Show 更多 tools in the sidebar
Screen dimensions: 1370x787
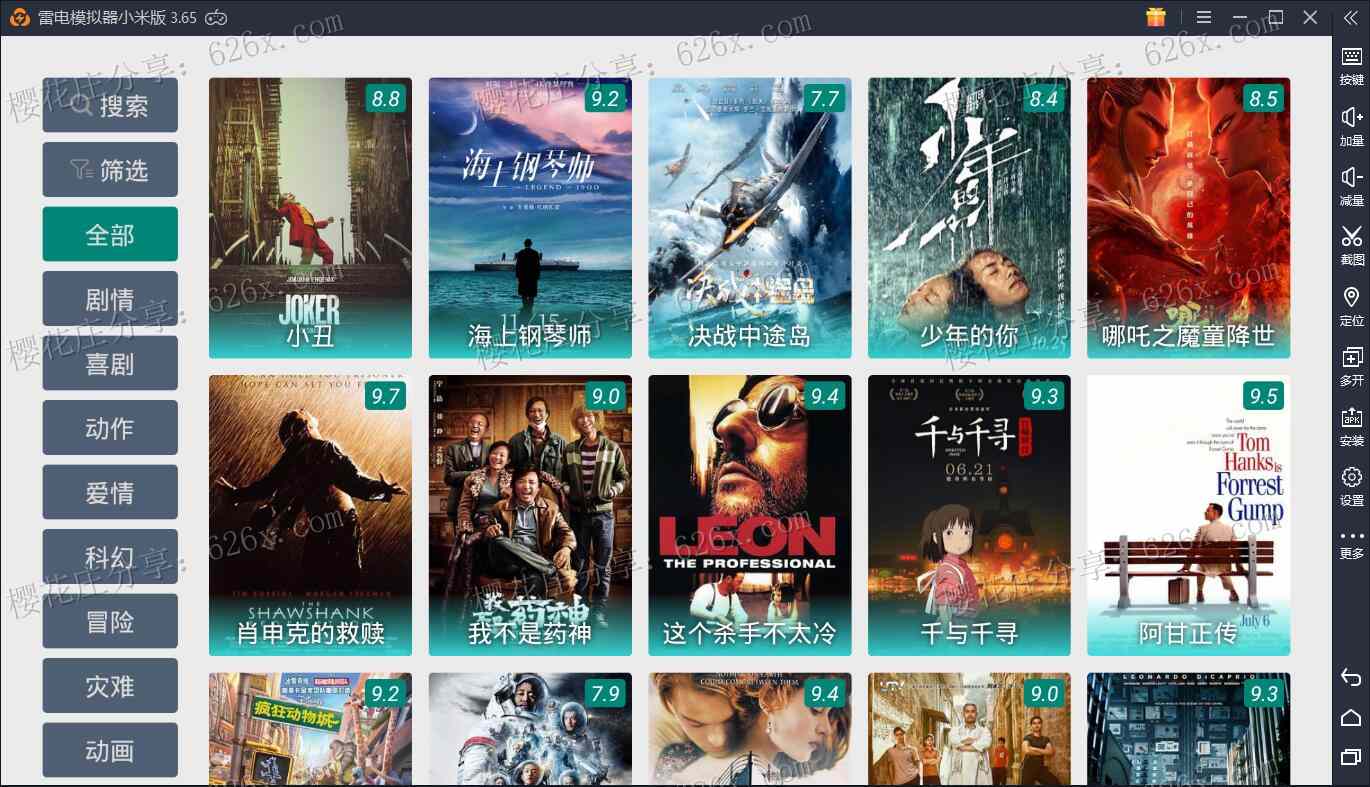(x=1351, y=544)
